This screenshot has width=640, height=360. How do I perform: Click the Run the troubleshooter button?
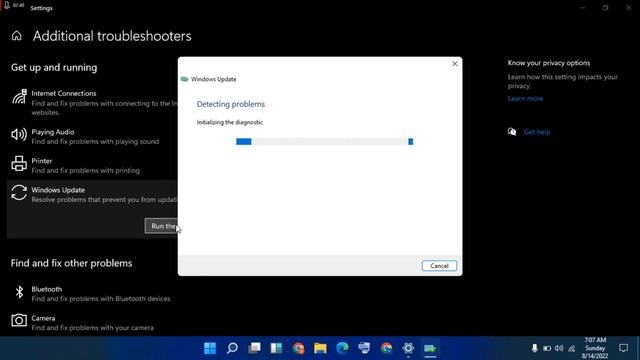(x=162, y=226)
